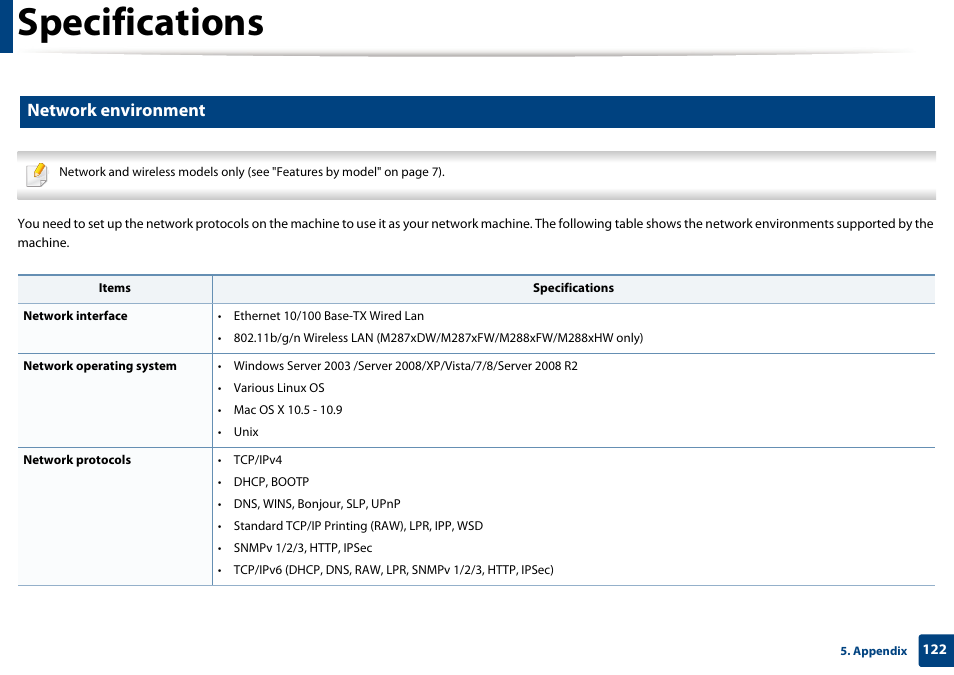Open the "Features by model" page 7 reference

click(x=359, y=172)
